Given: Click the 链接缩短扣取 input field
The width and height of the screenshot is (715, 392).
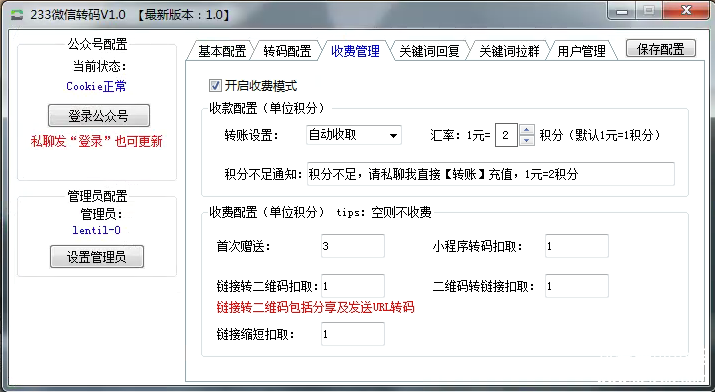Looking at the screenshot, I should (352, 334).
